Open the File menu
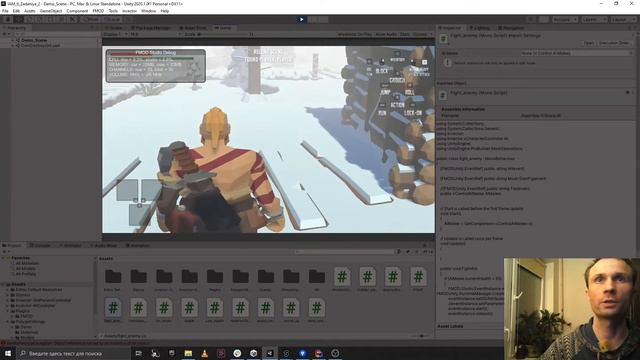Image resolution: width=640 pixels, height=360 pixels. click(x=5, y=11)
